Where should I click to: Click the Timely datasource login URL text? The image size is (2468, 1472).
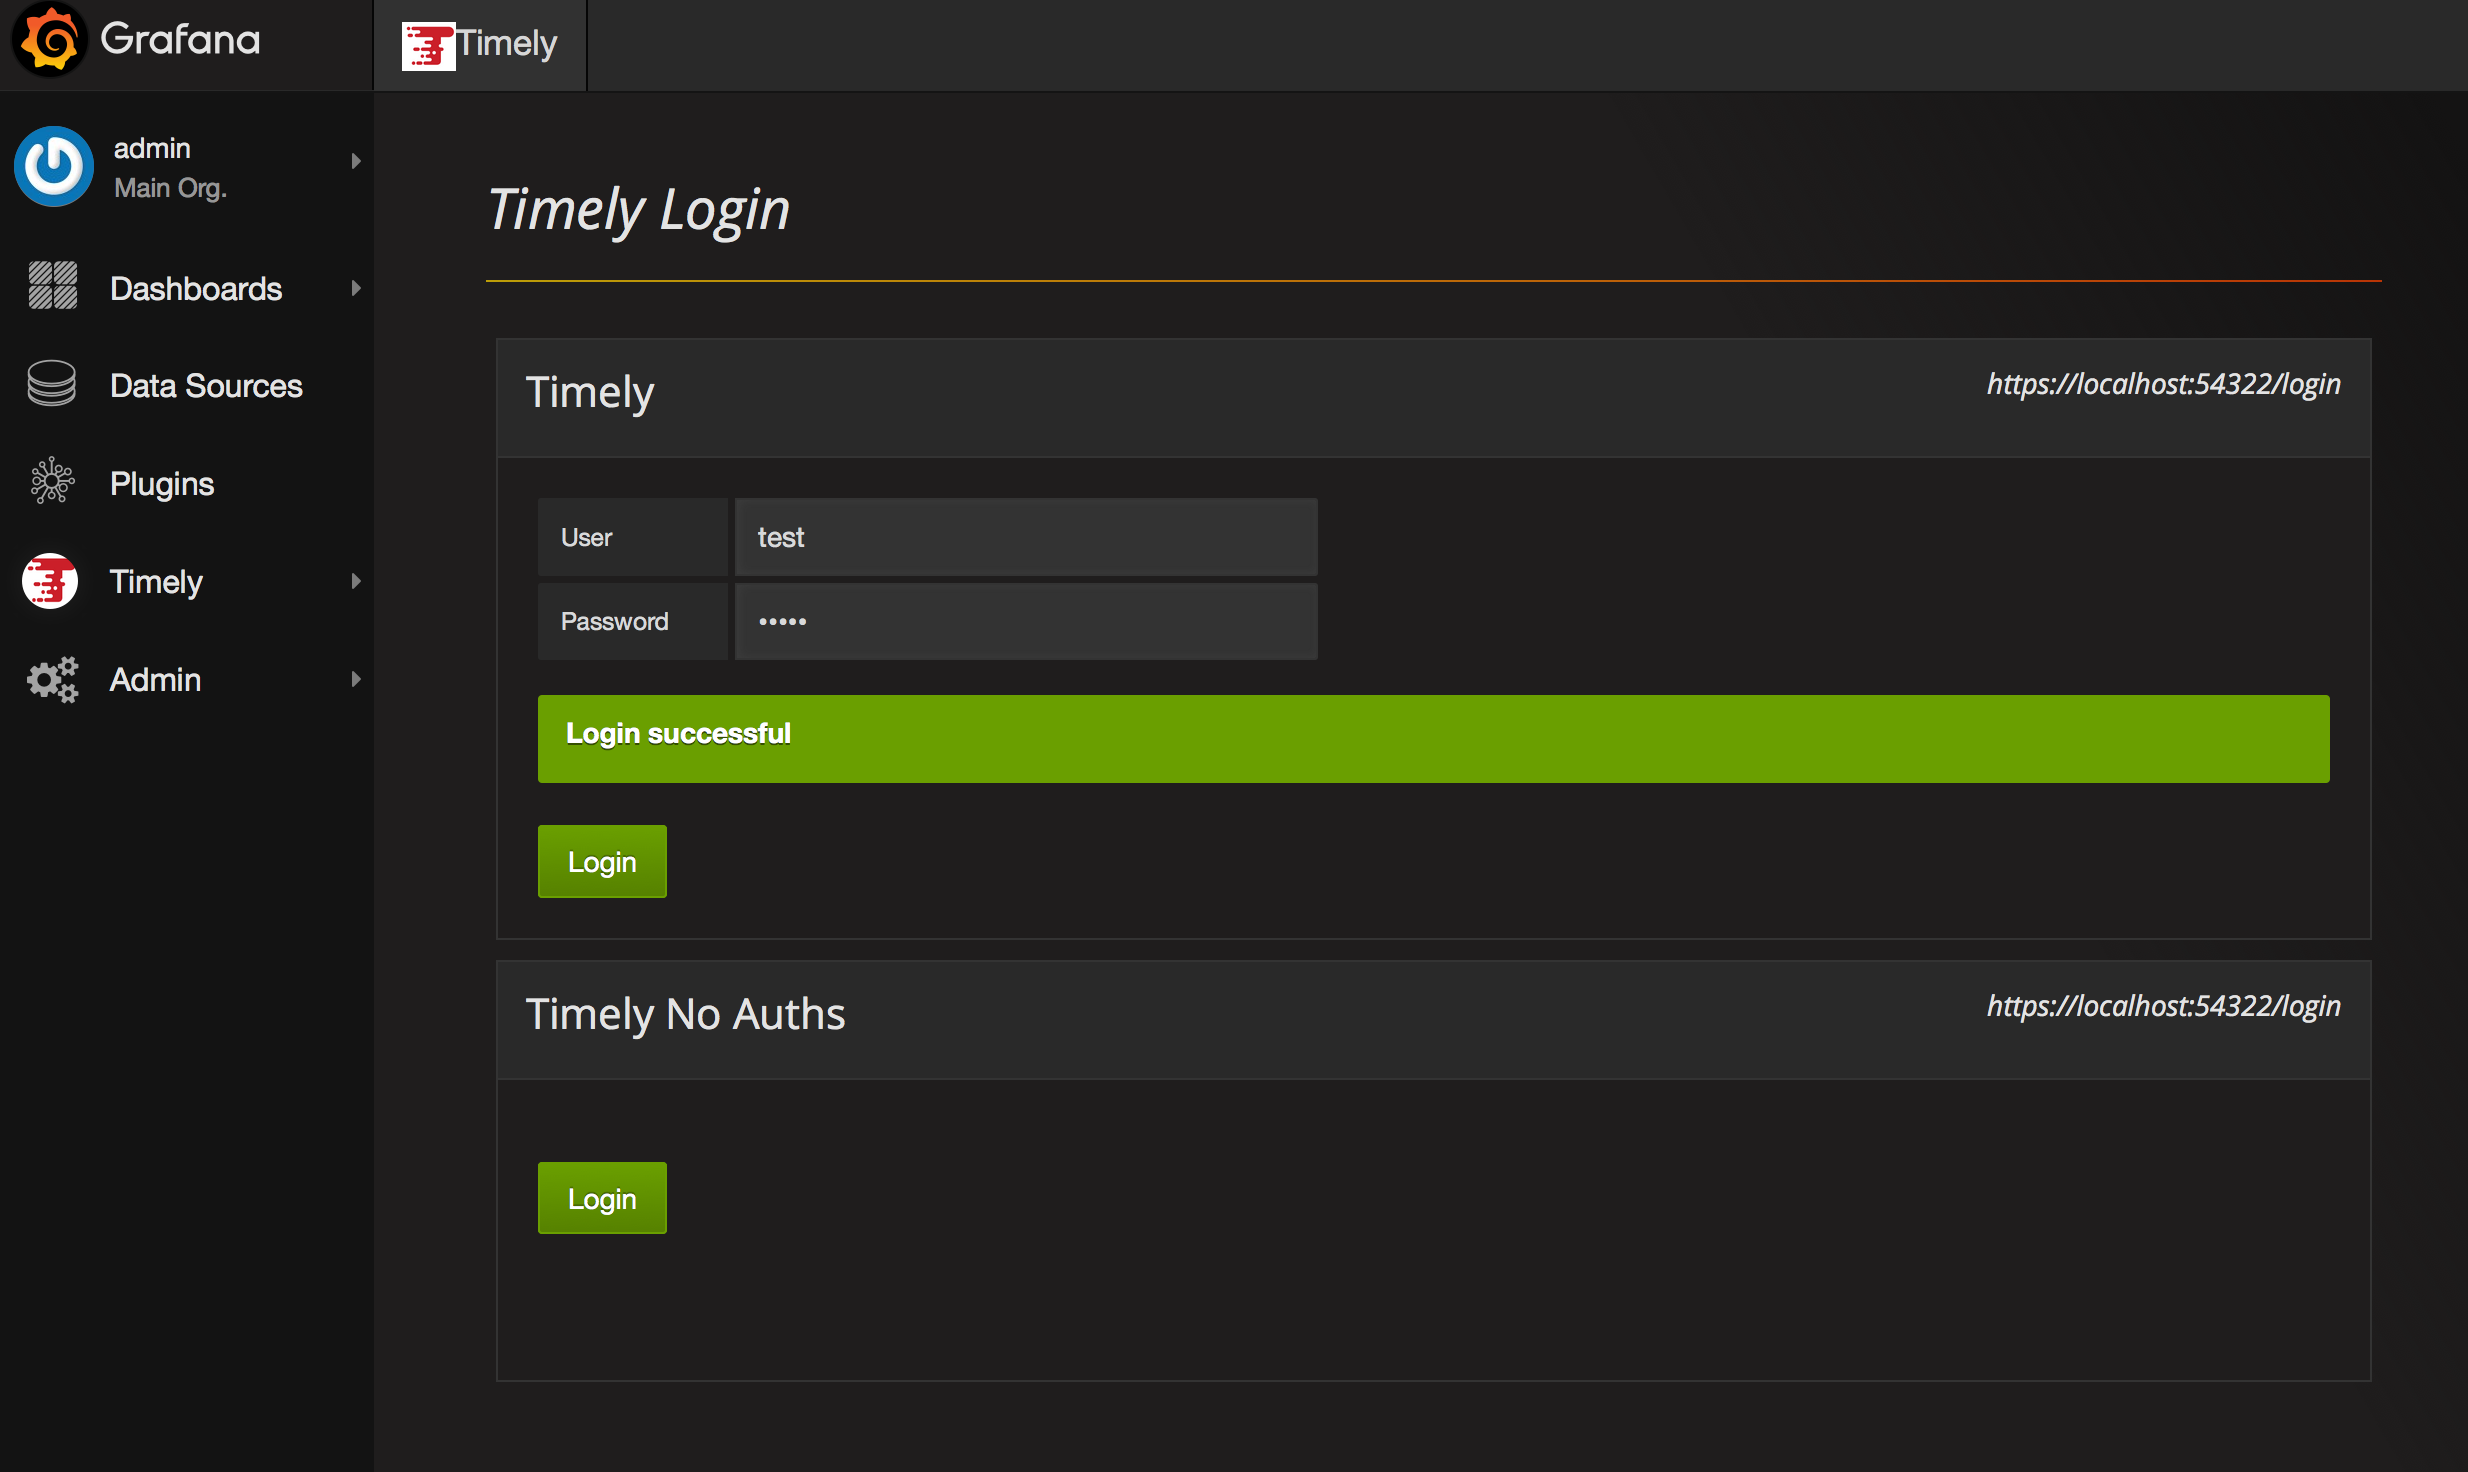[x=2164, y=384]
